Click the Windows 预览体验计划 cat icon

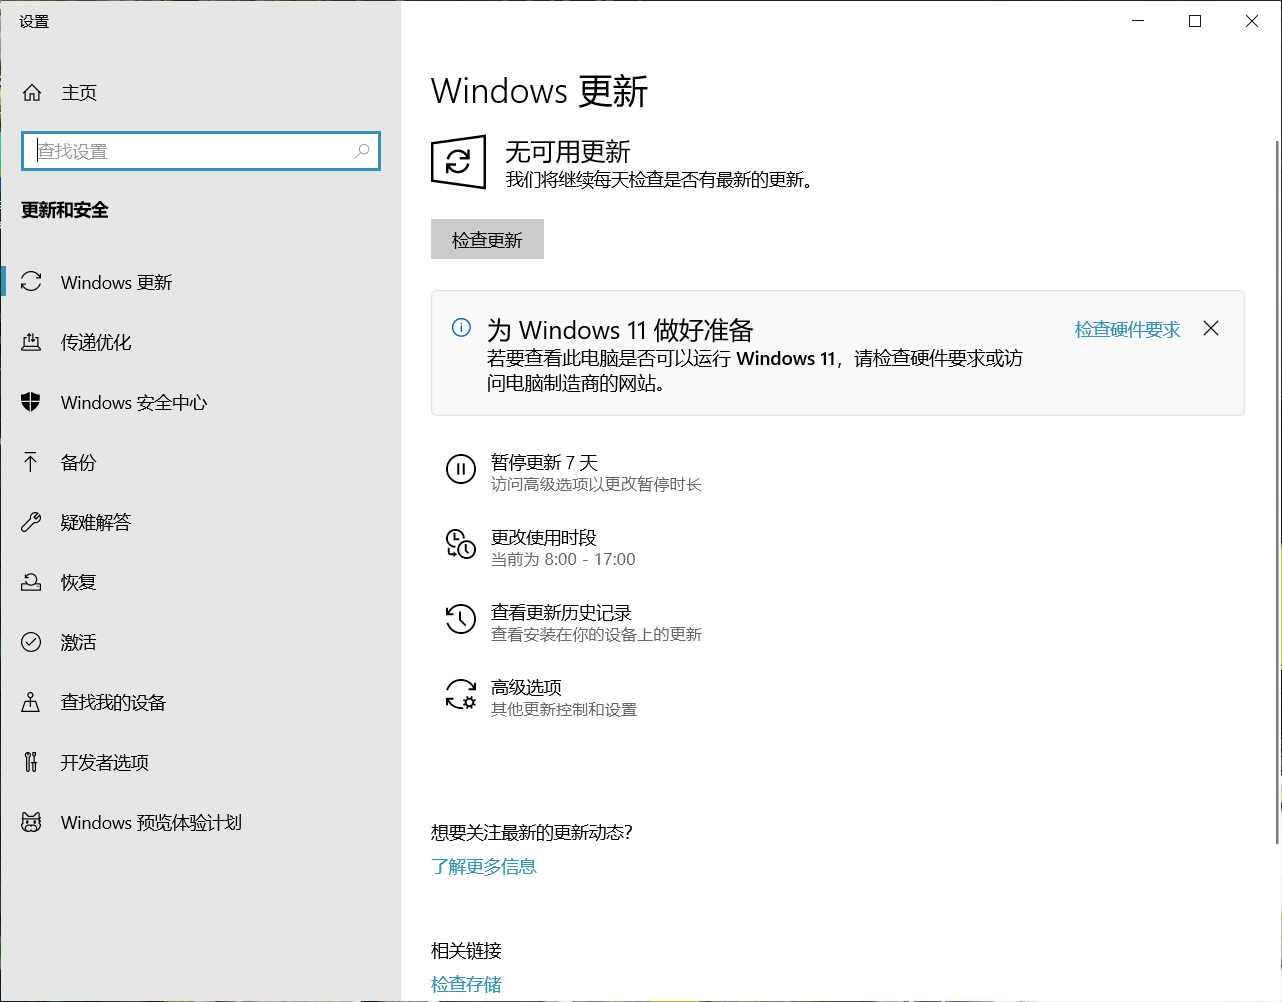click(31, 822)
